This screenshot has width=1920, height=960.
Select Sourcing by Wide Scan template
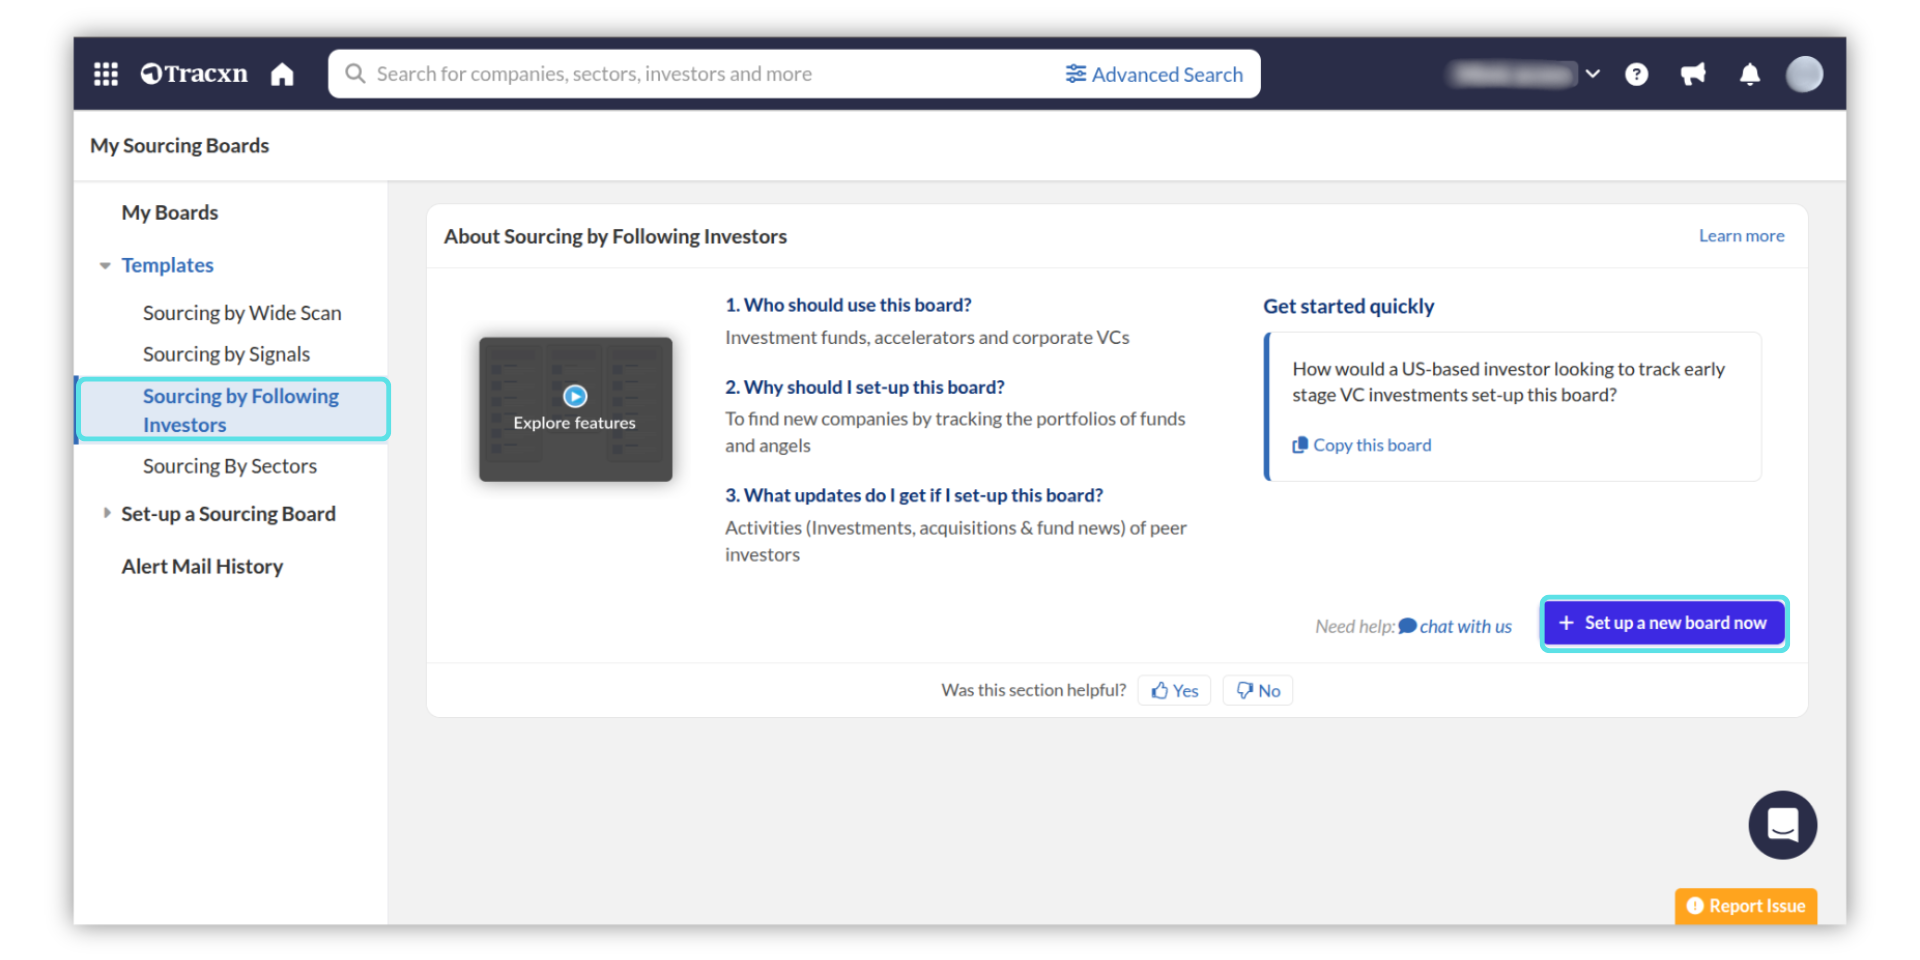tap(242, 313)
